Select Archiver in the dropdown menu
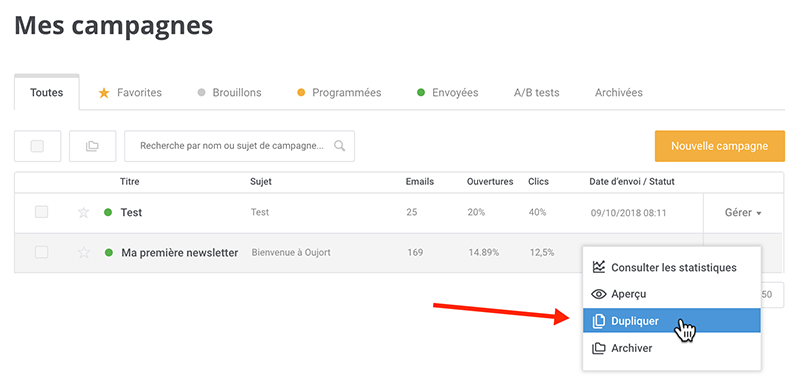Image resolution: width=800 pixels, height=386 pixels. [x=671, y=348]
